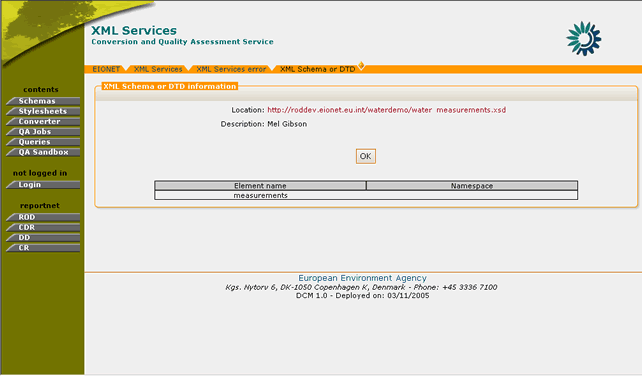Select Queries in the contents menu

43,142
